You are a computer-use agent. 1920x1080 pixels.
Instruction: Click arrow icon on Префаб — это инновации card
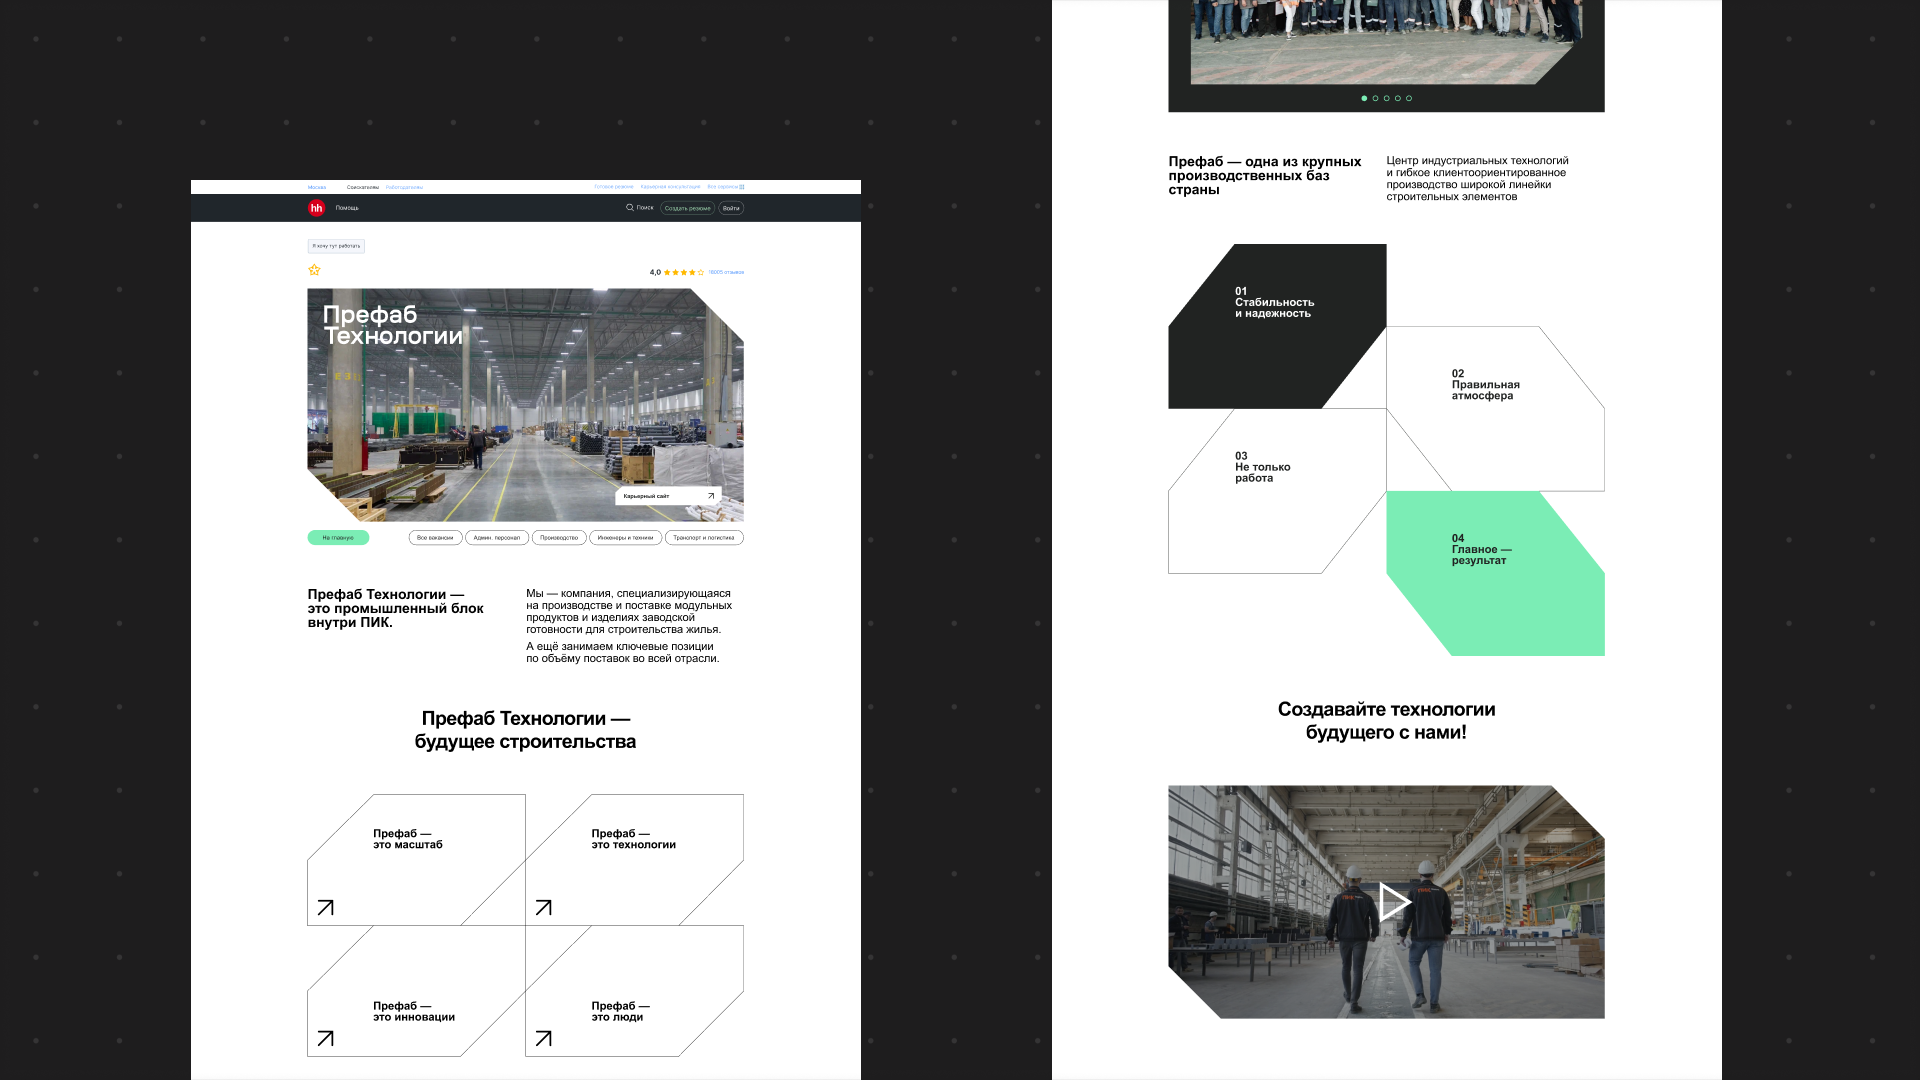325,1039
